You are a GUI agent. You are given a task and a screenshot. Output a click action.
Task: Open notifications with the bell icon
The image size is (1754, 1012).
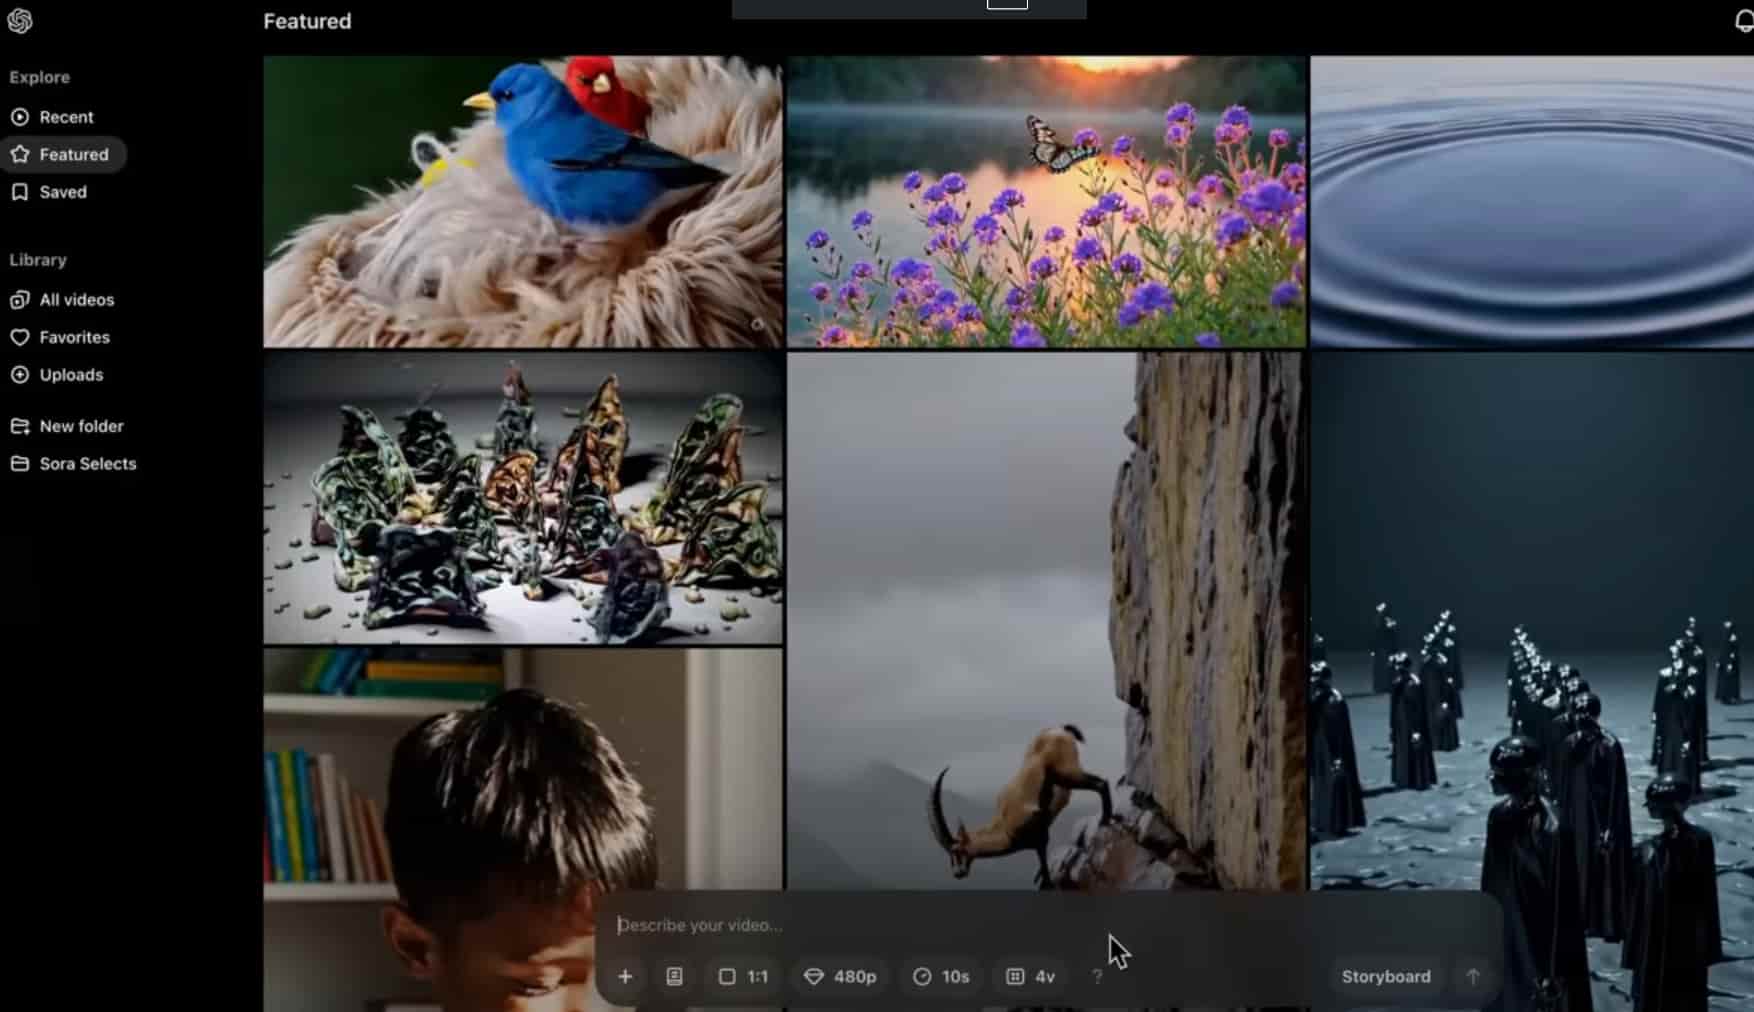1743,21
